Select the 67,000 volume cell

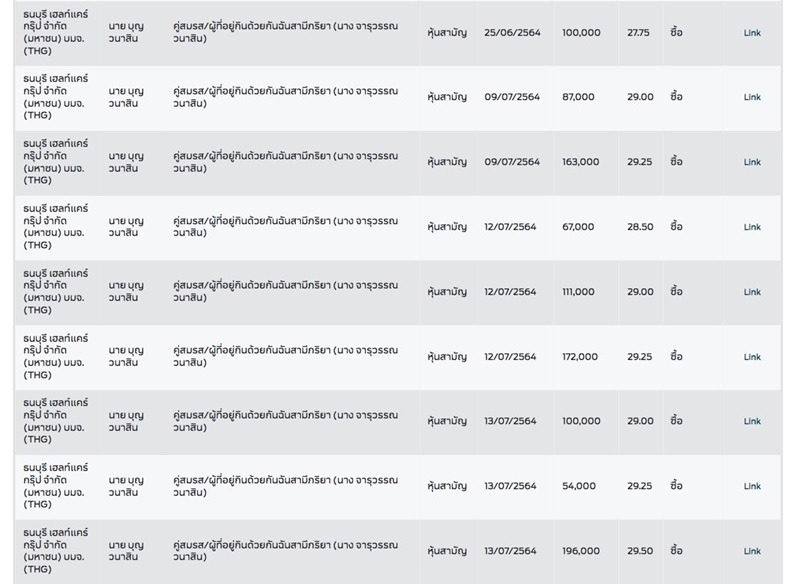pyautogui.click(x=579, y=227)
